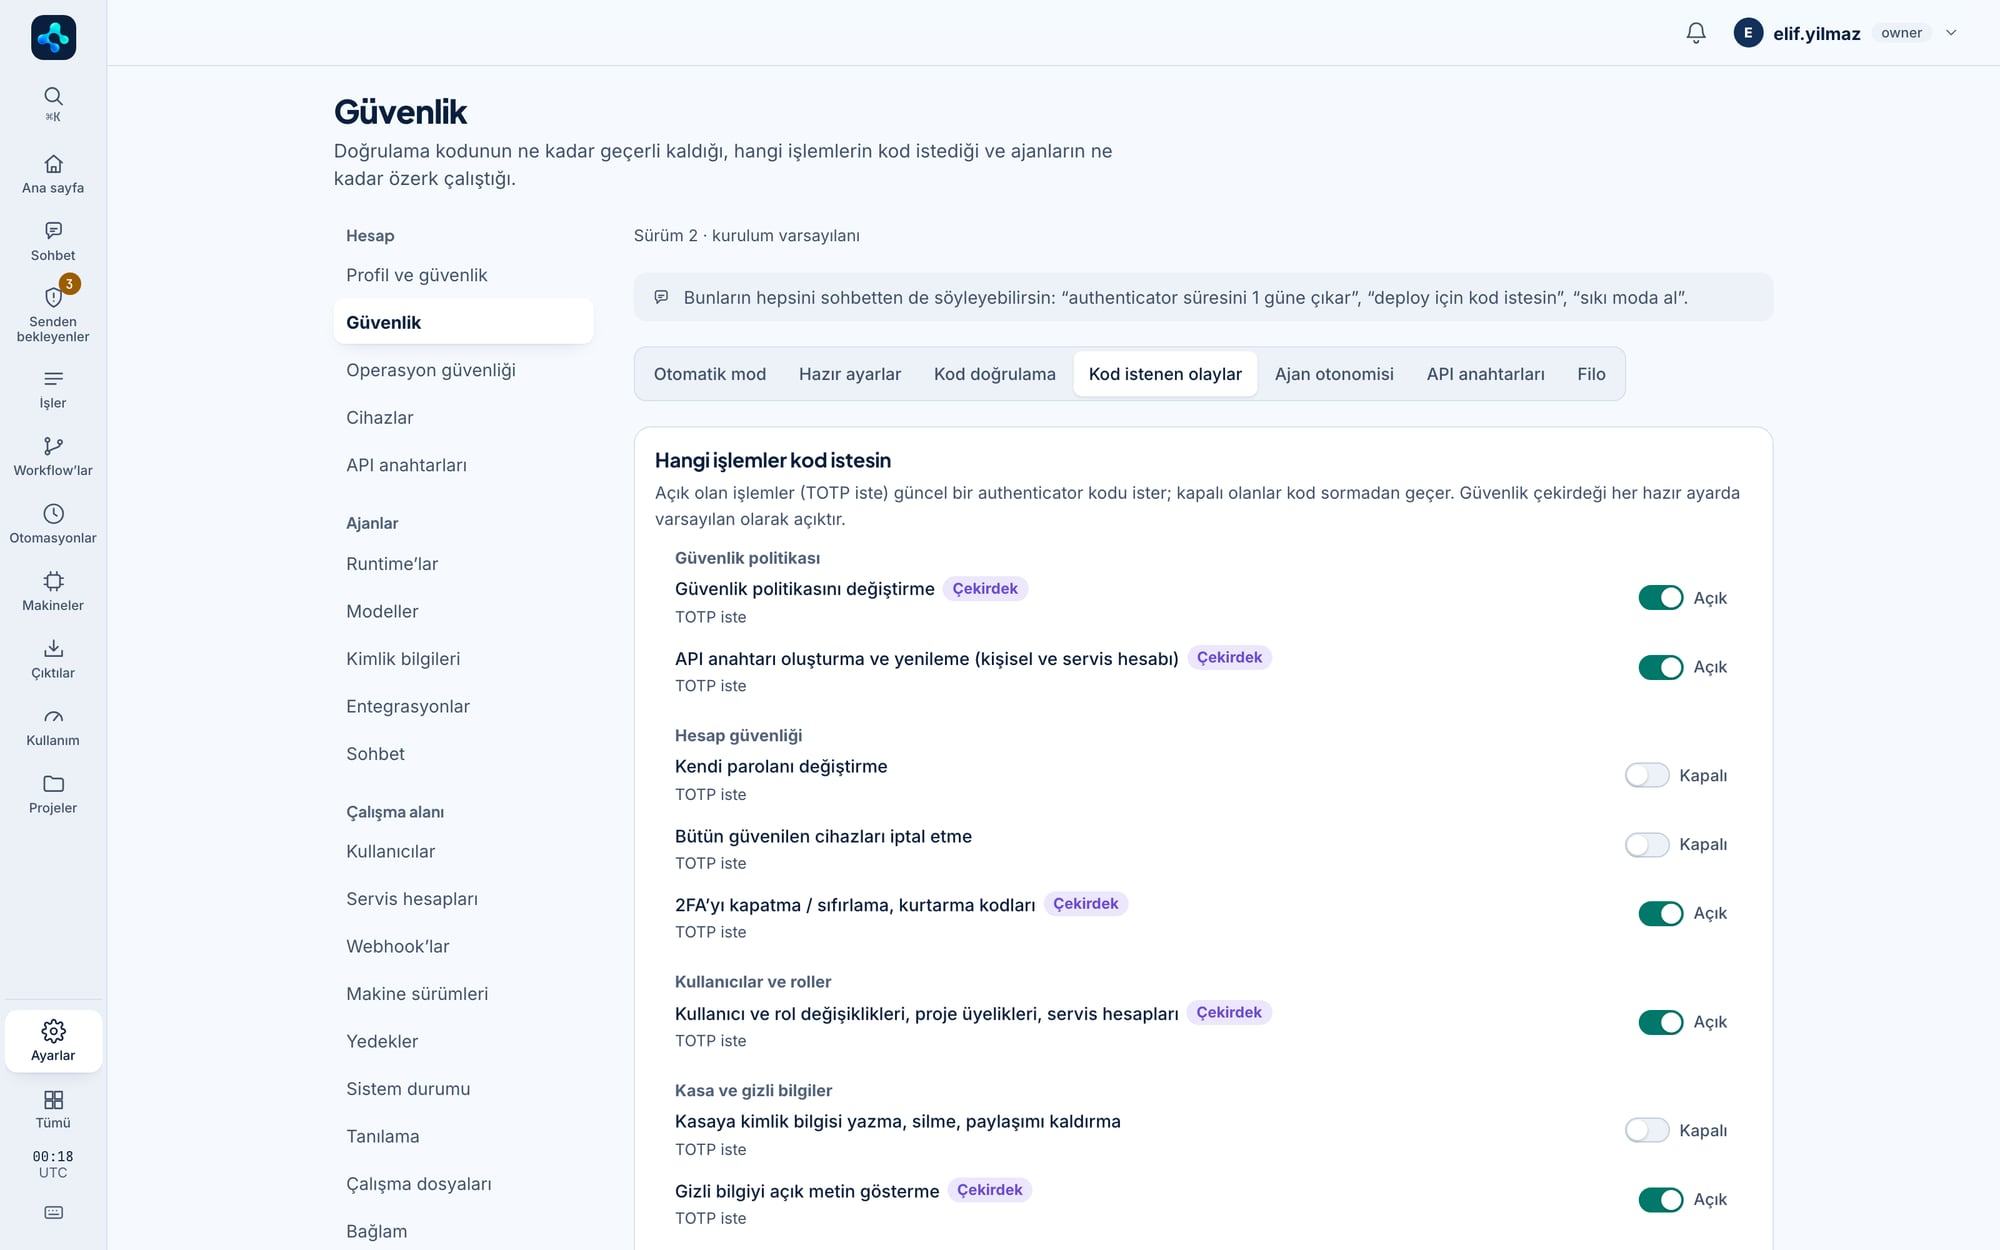
Task: Switch to Kod doğrulama tab
Action: [x=994, y=374]
